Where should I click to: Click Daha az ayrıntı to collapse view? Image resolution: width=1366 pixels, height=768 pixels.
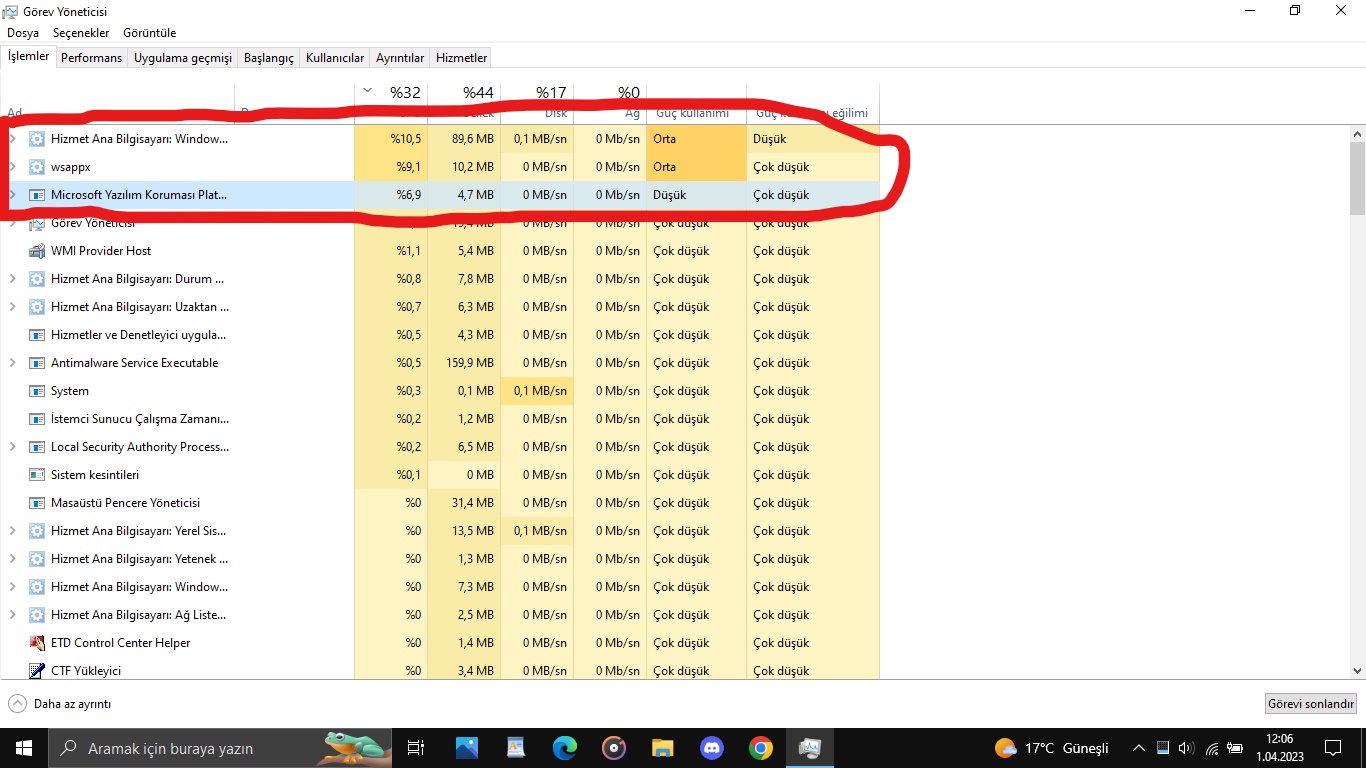tap(60, 704)
